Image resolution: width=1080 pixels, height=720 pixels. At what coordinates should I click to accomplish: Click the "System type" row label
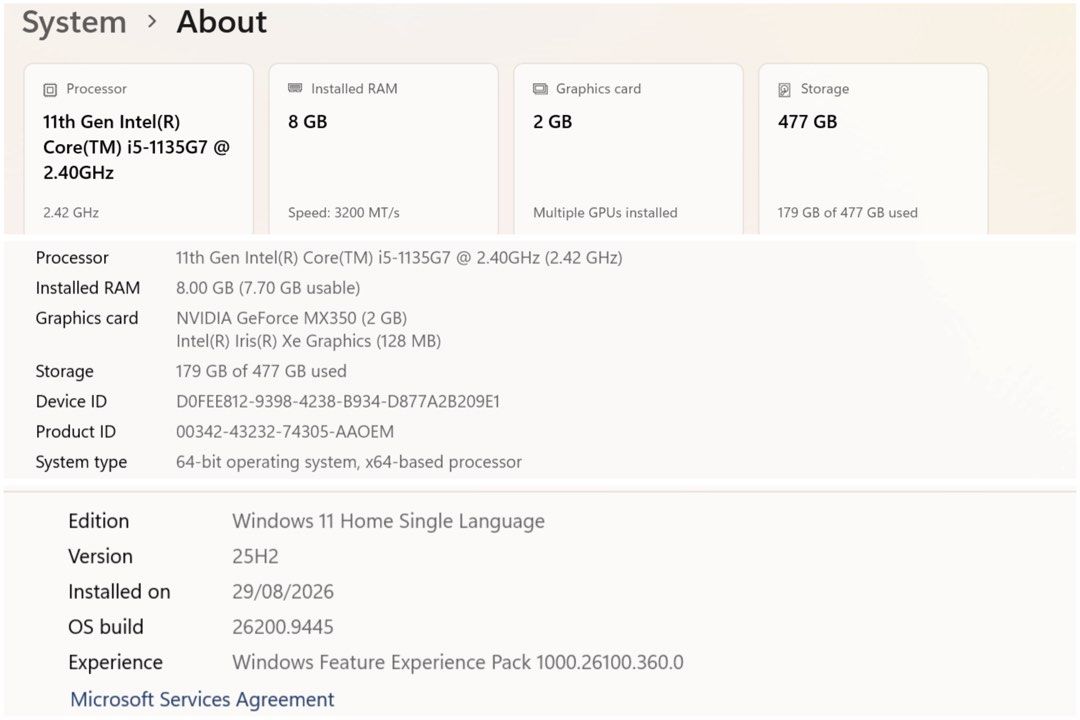click(x=81, y=462)
